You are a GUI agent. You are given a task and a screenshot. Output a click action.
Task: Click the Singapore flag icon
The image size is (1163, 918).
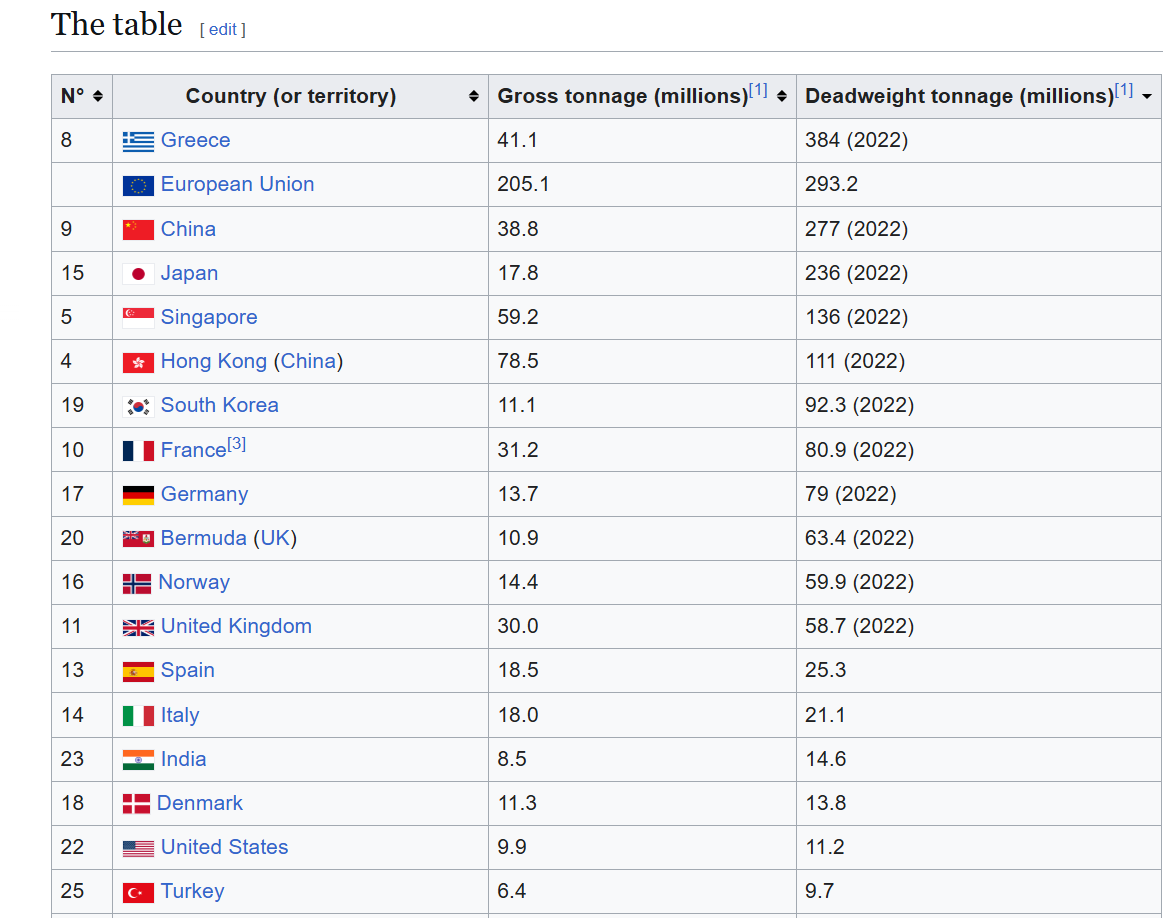(138, 318)
